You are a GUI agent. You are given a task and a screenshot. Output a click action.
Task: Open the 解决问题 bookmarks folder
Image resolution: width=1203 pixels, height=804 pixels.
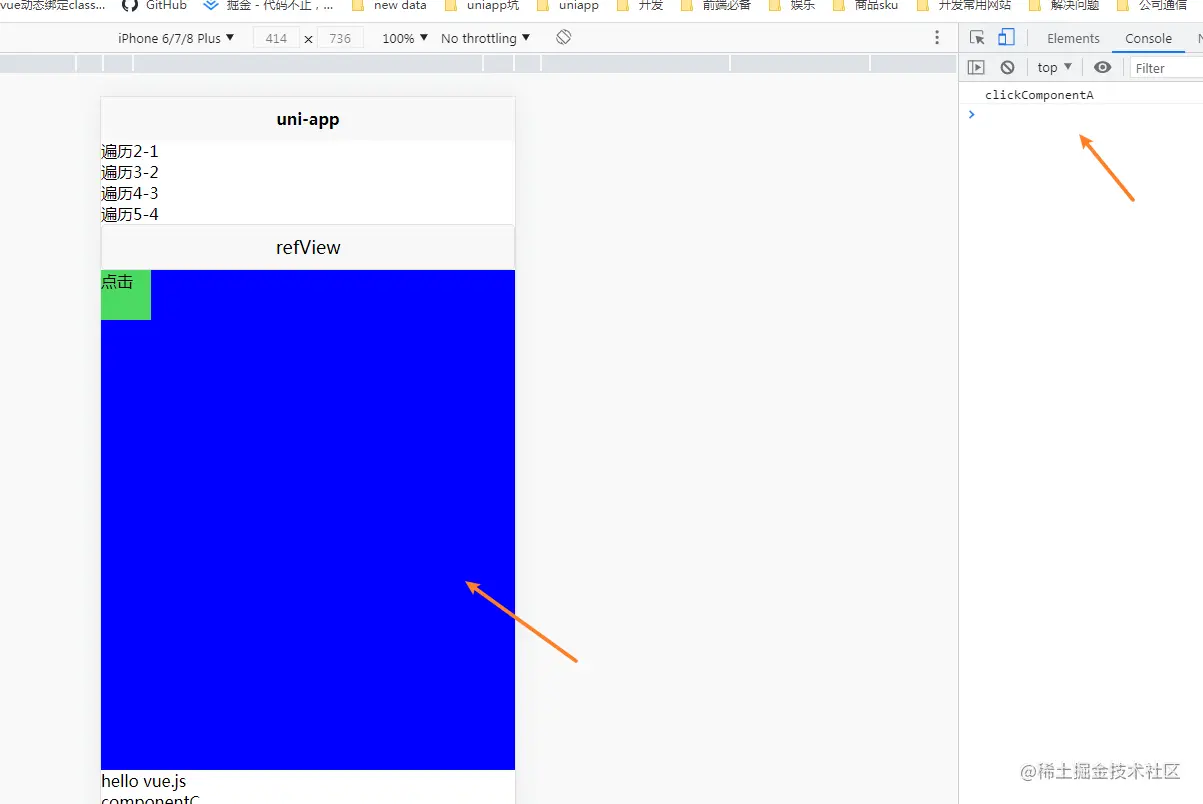coord(1064,5)
